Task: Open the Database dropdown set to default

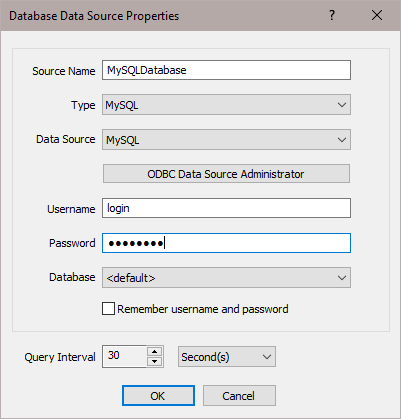Action: 226,277
